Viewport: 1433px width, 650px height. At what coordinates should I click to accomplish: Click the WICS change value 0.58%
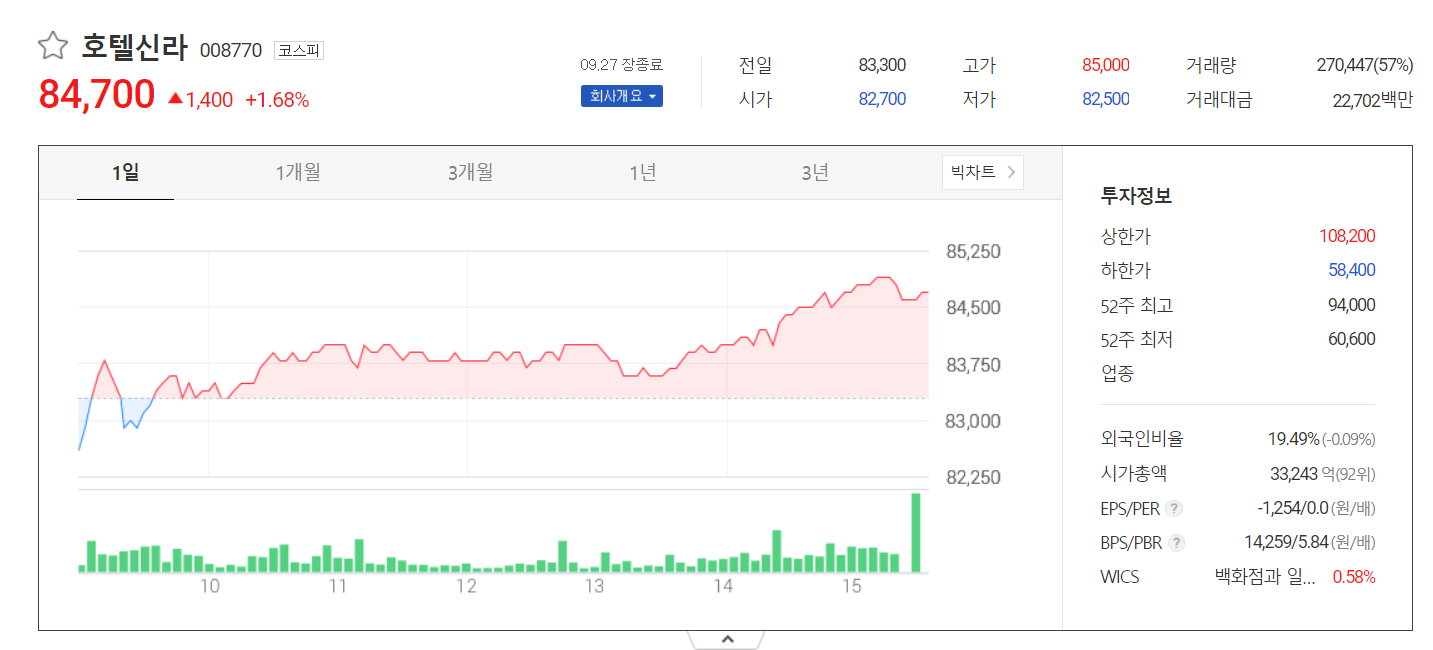1354,577
